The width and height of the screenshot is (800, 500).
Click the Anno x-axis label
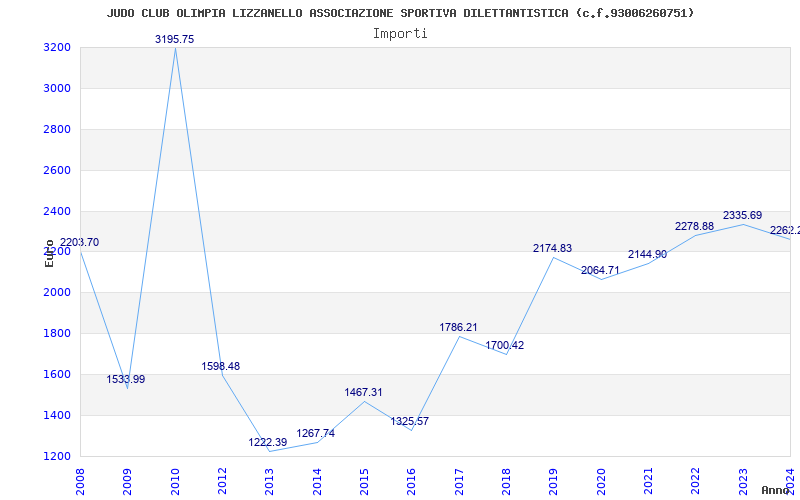pos(776,490)
